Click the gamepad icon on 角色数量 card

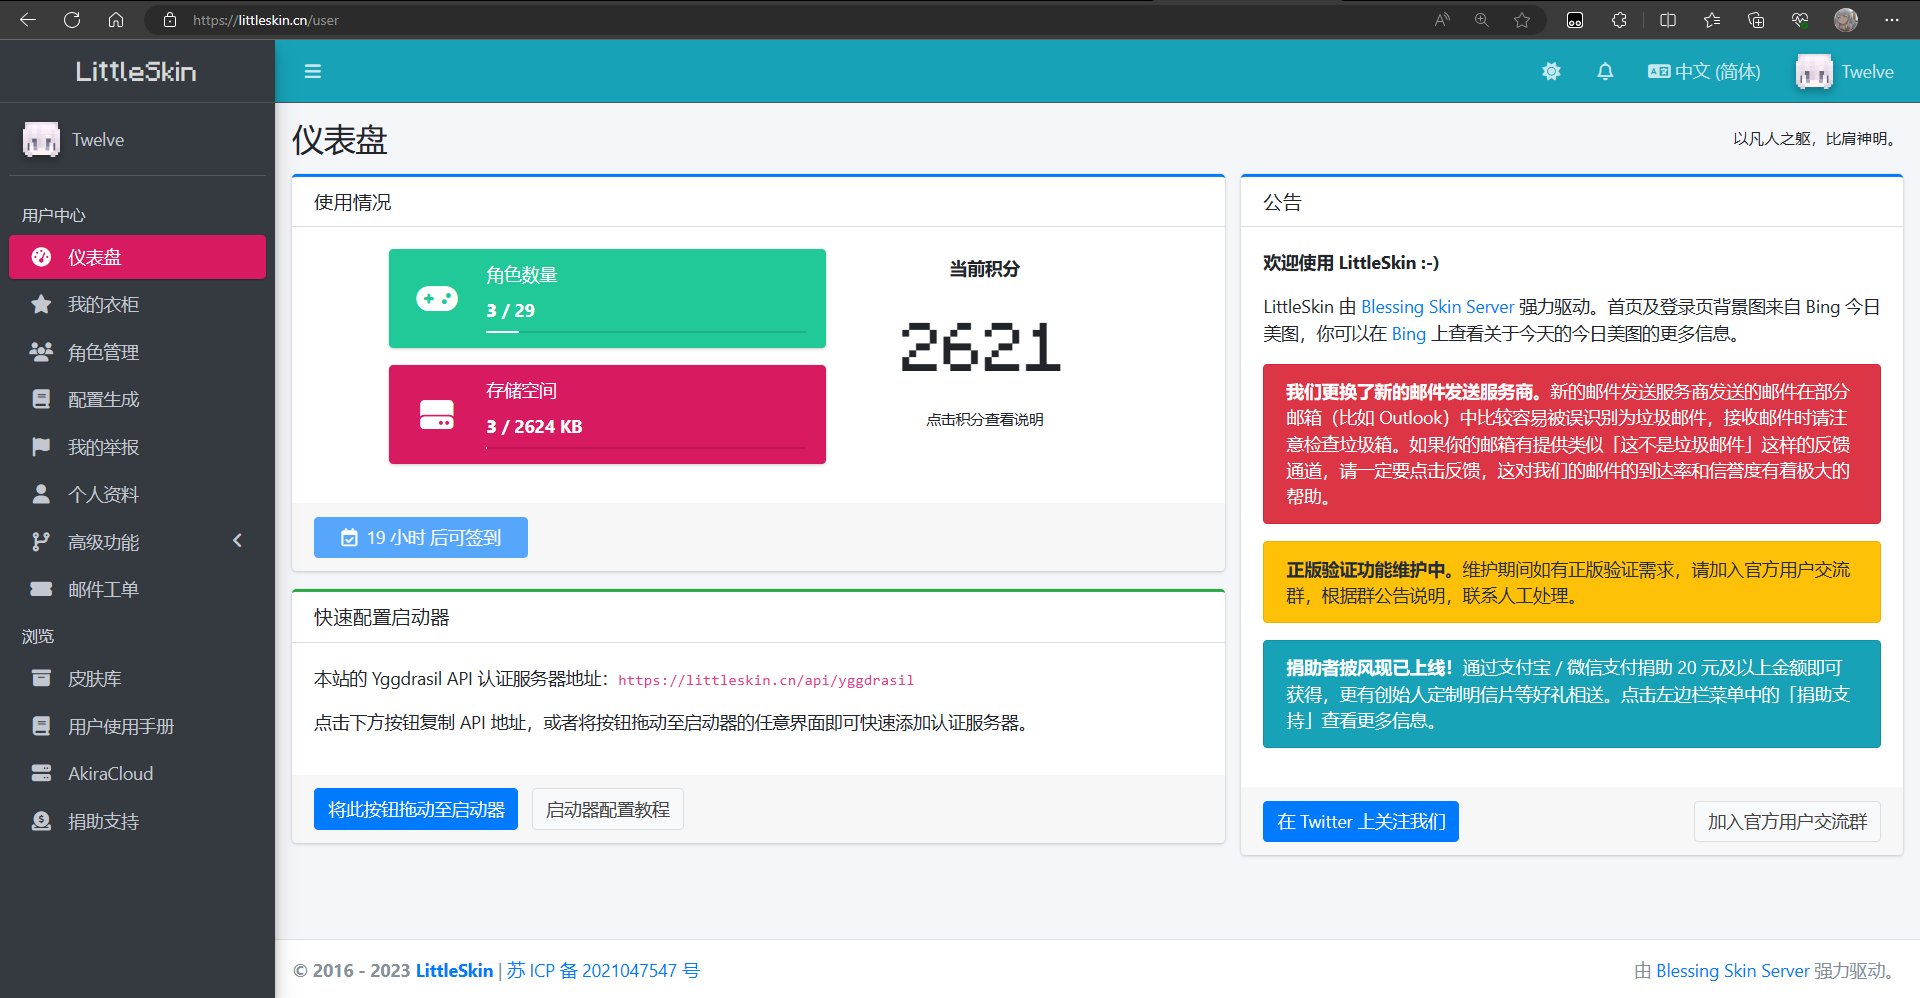(437, 298)
